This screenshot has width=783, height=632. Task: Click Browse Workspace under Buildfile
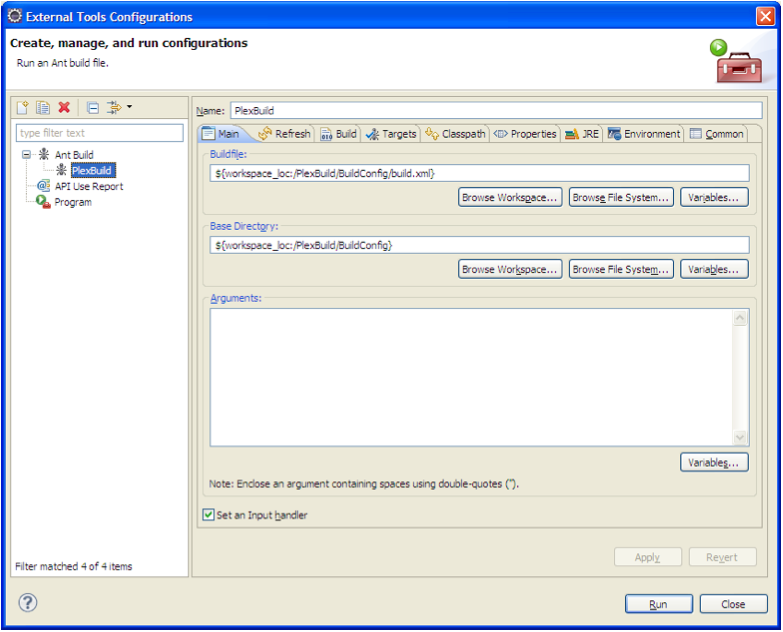pyautogui.click(x=510, y=197)
